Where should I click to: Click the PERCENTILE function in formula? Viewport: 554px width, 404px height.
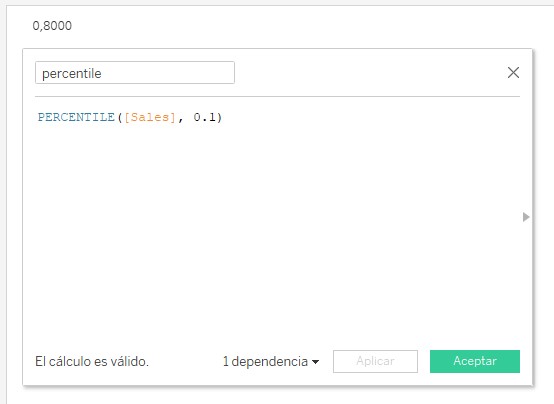[x=76, y=117]
